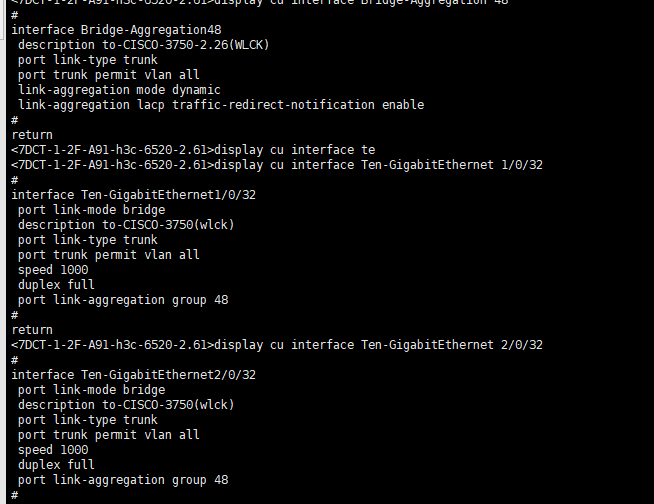
Task: Click the description line under Ten-GigabitEthernet1/0/32
Action: tap(126, 225)
